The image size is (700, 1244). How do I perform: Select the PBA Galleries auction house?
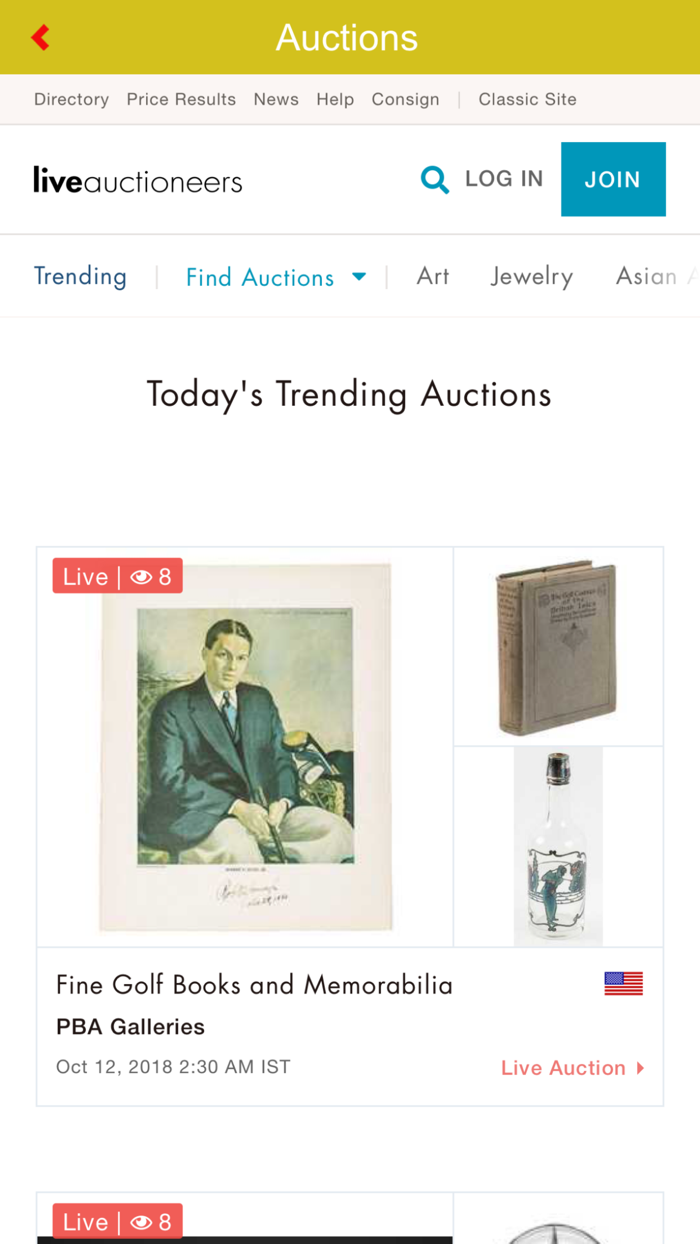click(129, 1026)
